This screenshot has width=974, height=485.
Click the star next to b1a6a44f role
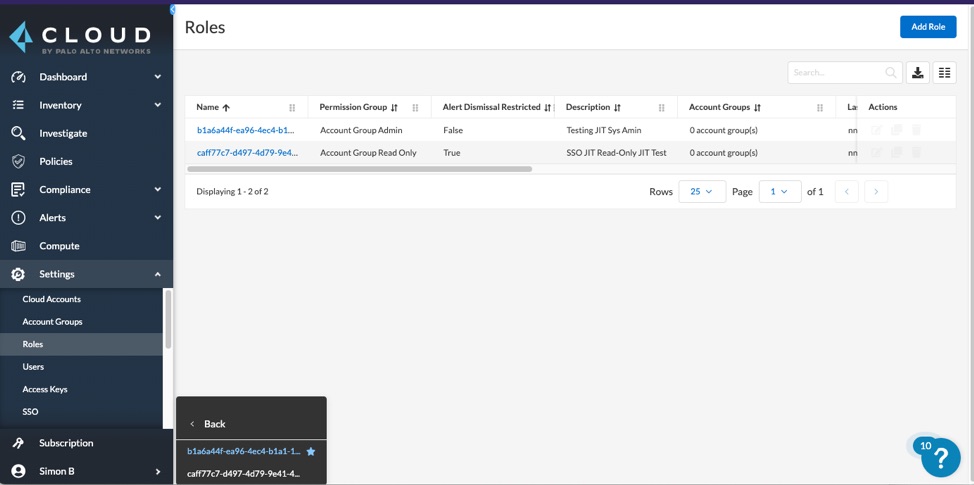pyautogui.click(x=311, y=452)
